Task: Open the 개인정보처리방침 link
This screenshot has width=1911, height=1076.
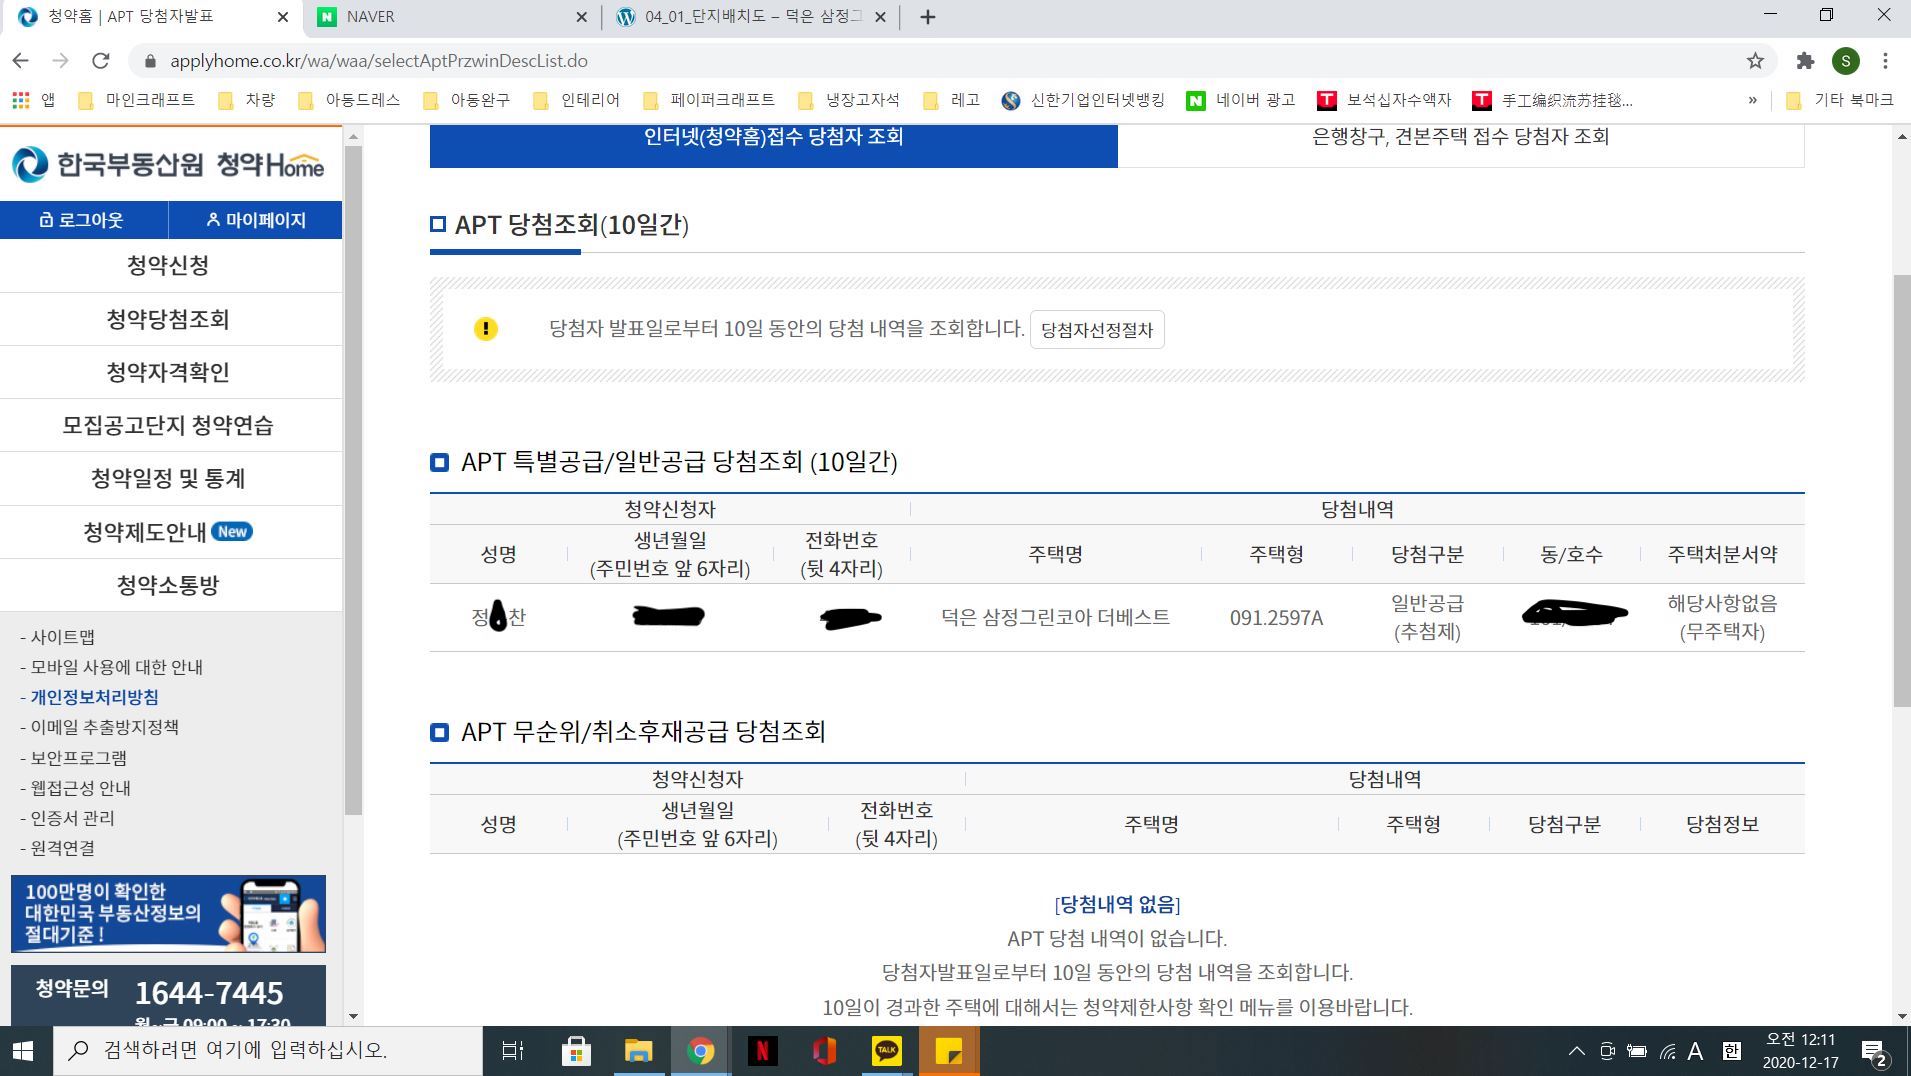Action: coord(94,697)
